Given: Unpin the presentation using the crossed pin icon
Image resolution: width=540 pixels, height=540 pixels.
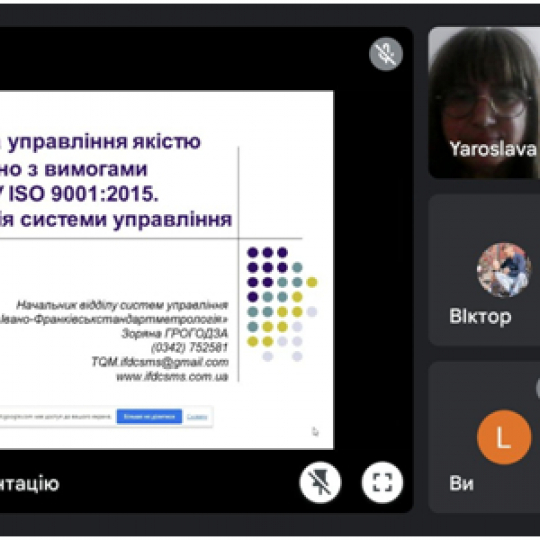Looking at the screenshot, I should pos(320,482).
